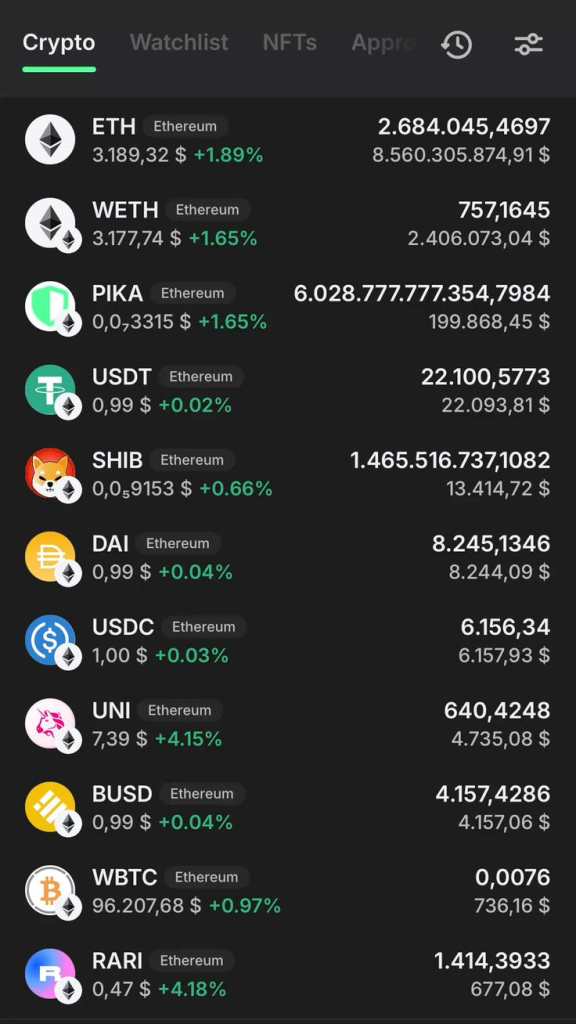Open transaction history via clock icon

tap(457, 44)
